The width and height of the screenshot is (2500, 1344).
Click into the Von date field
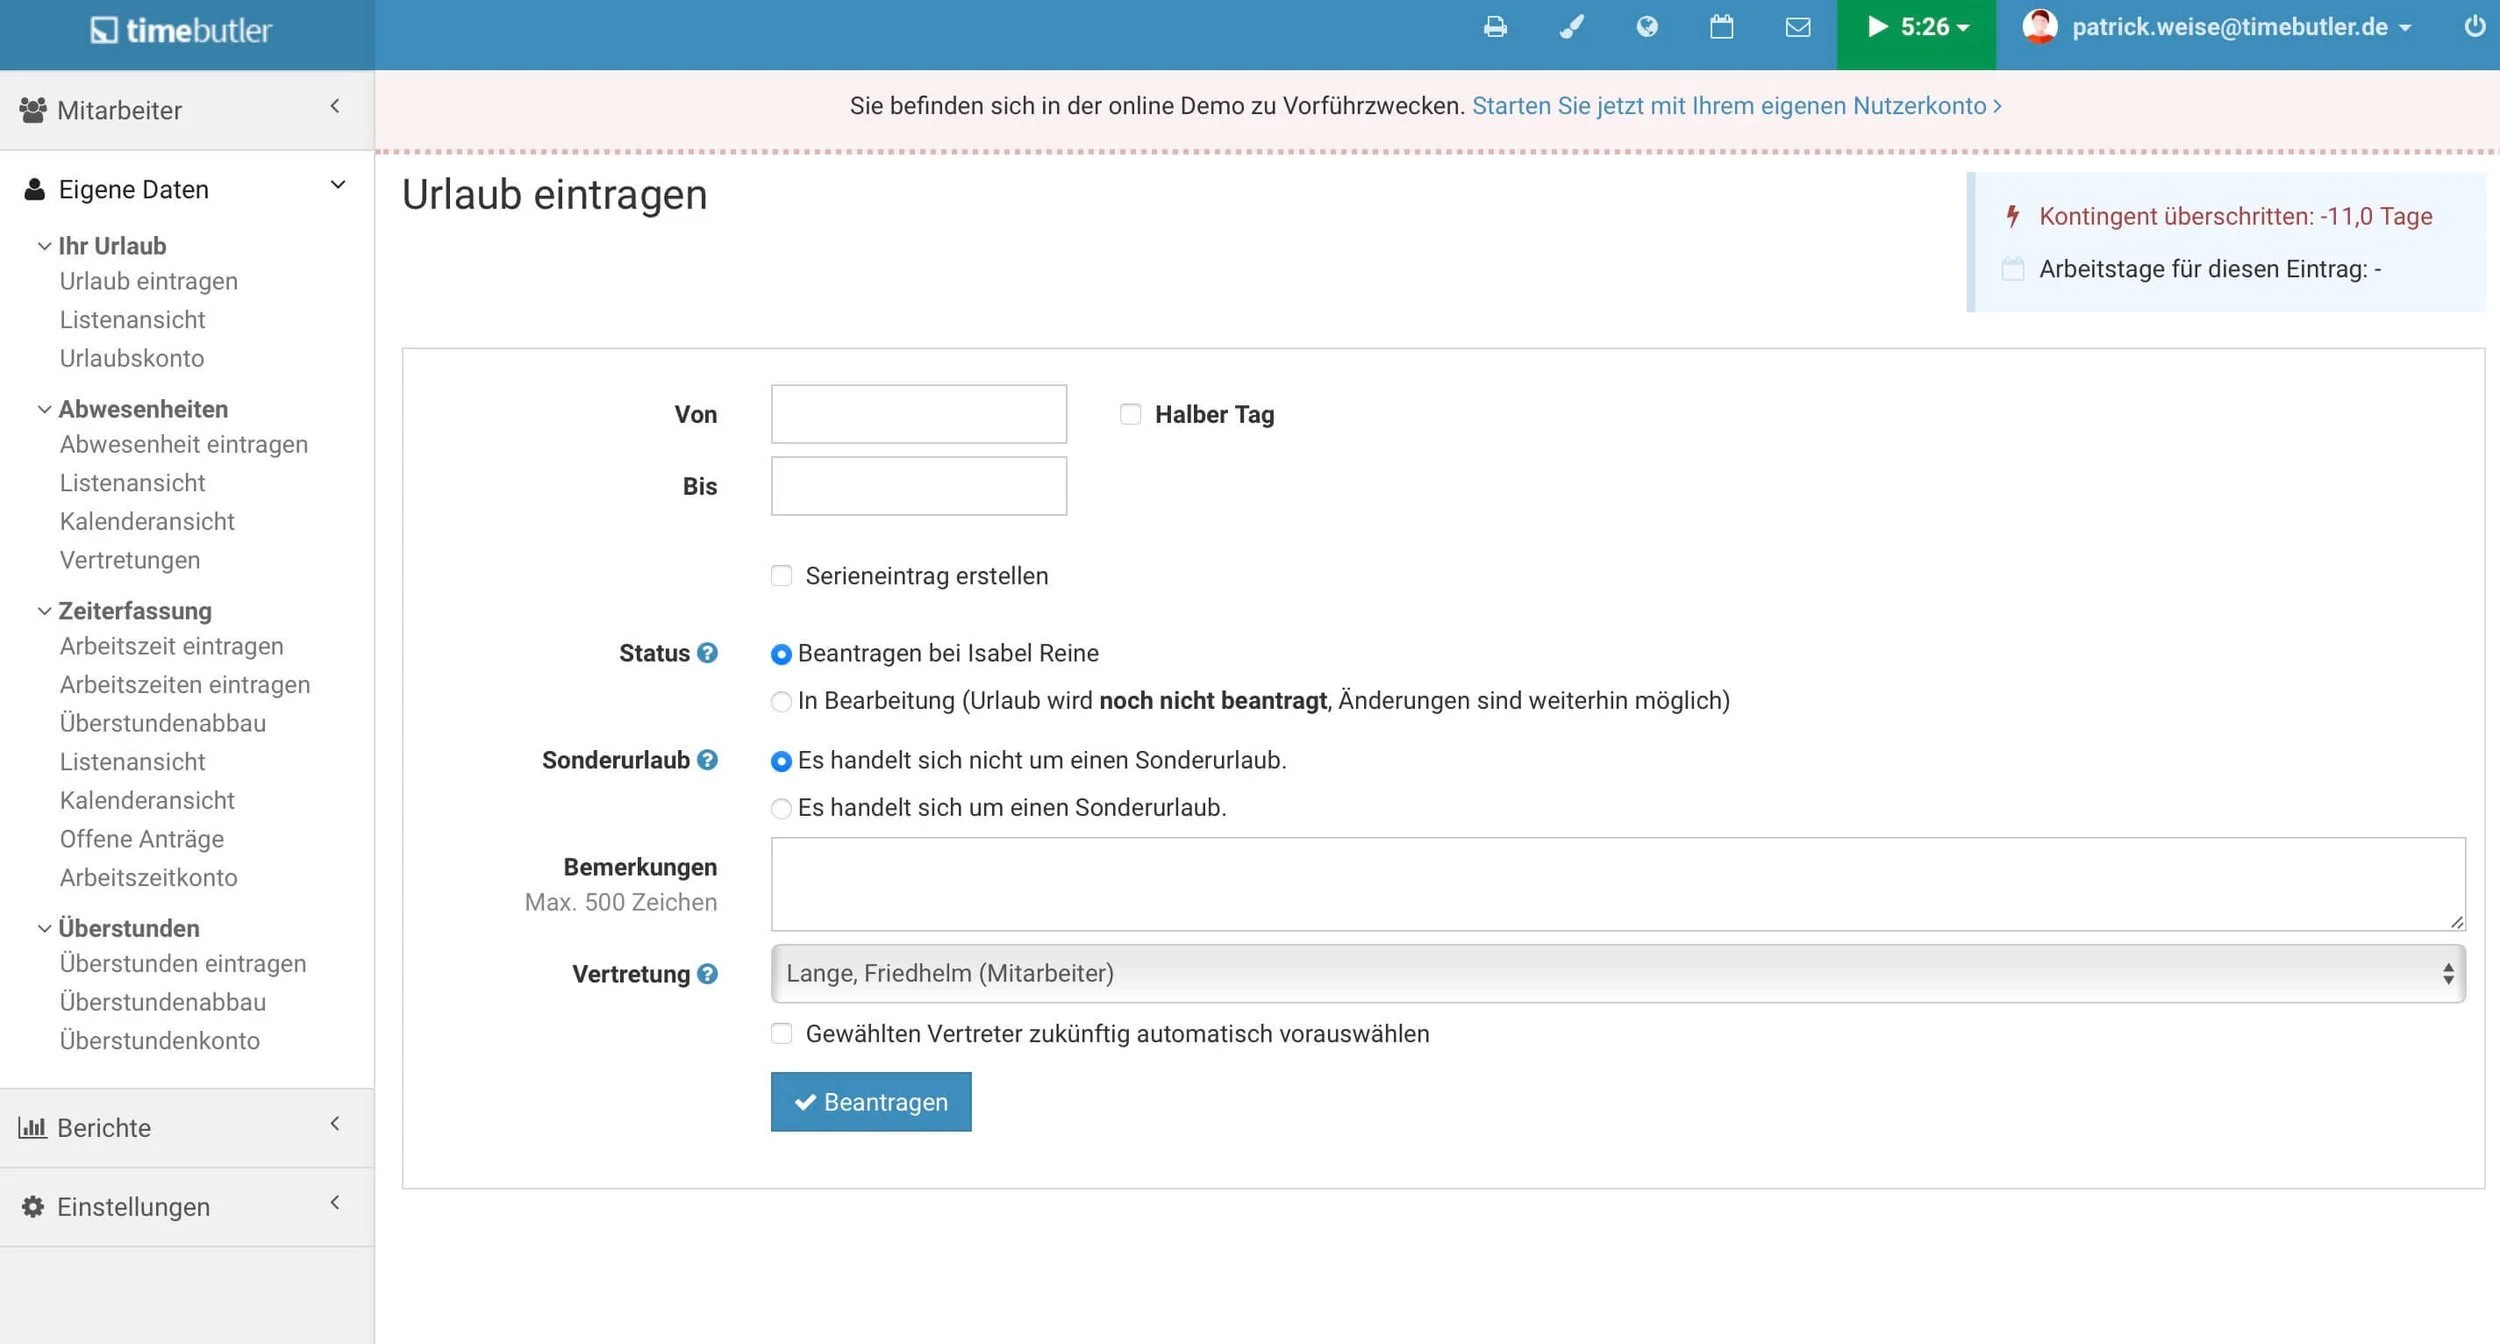918,414
